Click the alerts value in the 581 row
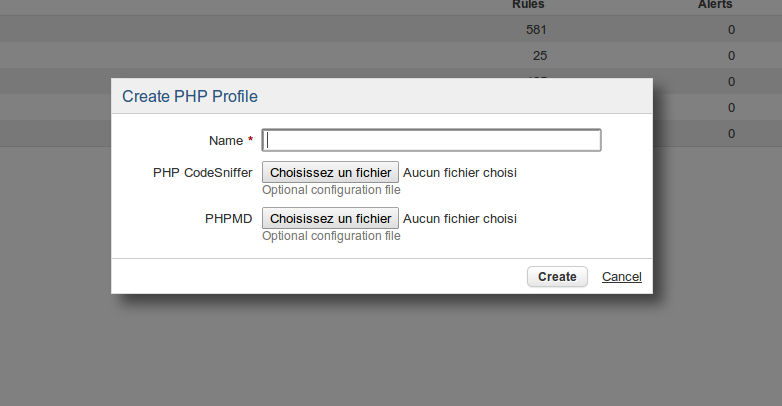782x406 pixels. [x=731, y=30]
